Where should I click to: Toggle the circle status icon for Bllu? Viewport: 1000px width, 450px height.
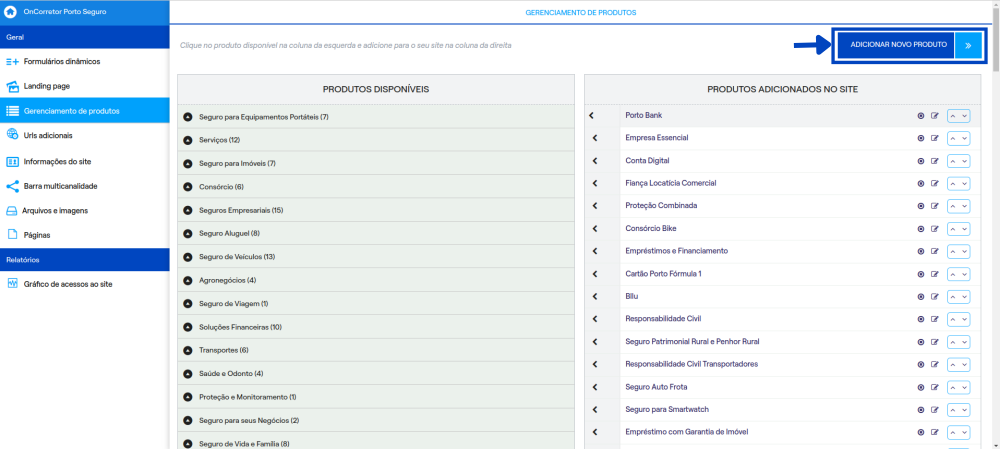tap(921, 297)
